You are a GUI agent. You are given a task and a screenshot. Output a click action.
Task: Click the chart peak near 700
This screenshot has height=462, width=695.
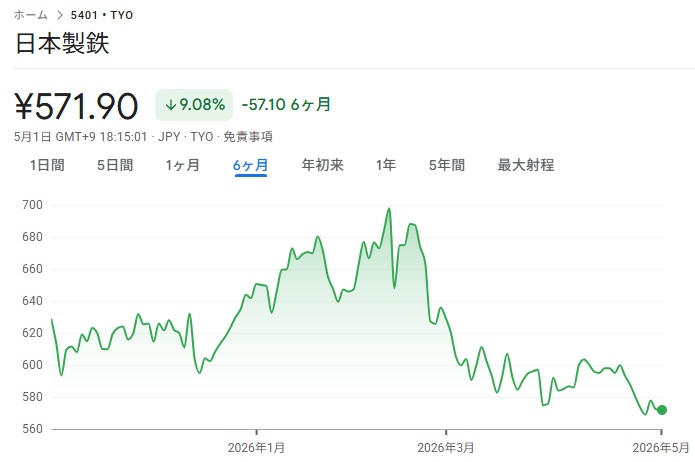pos(389,209)
